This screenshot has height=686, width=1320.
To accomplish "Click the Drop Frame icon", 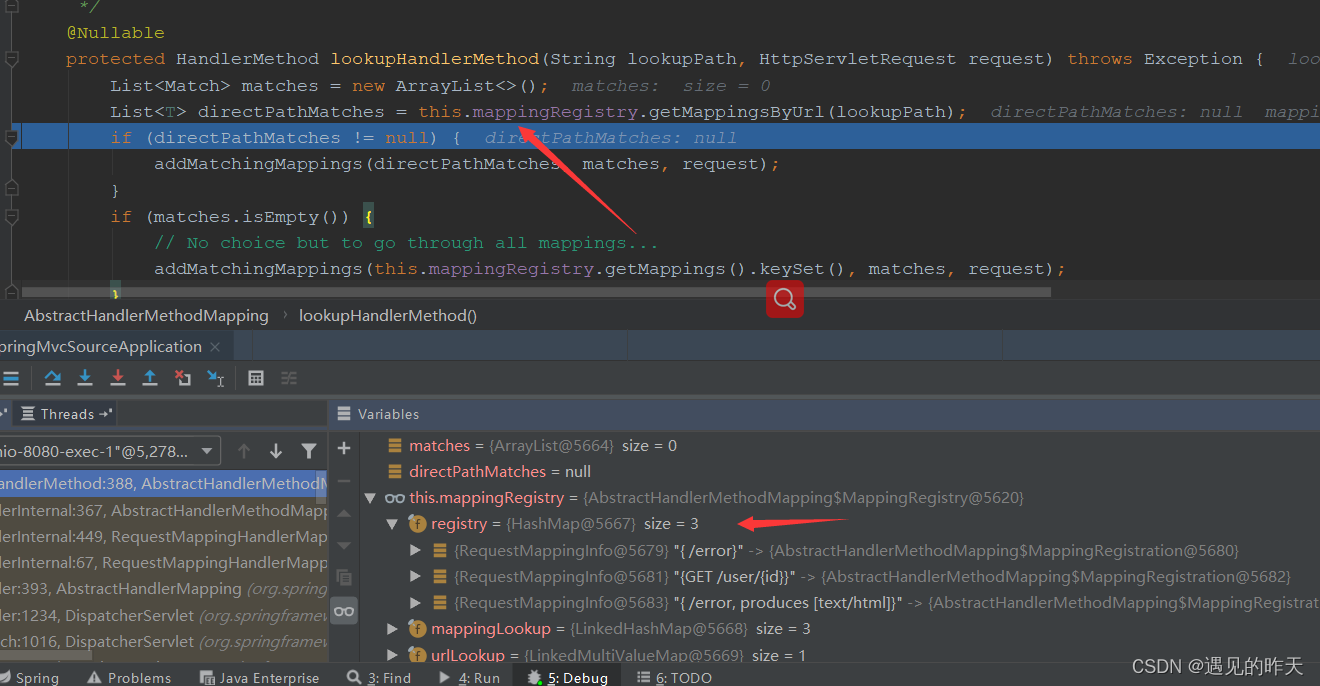I will (x=182, y=378).
